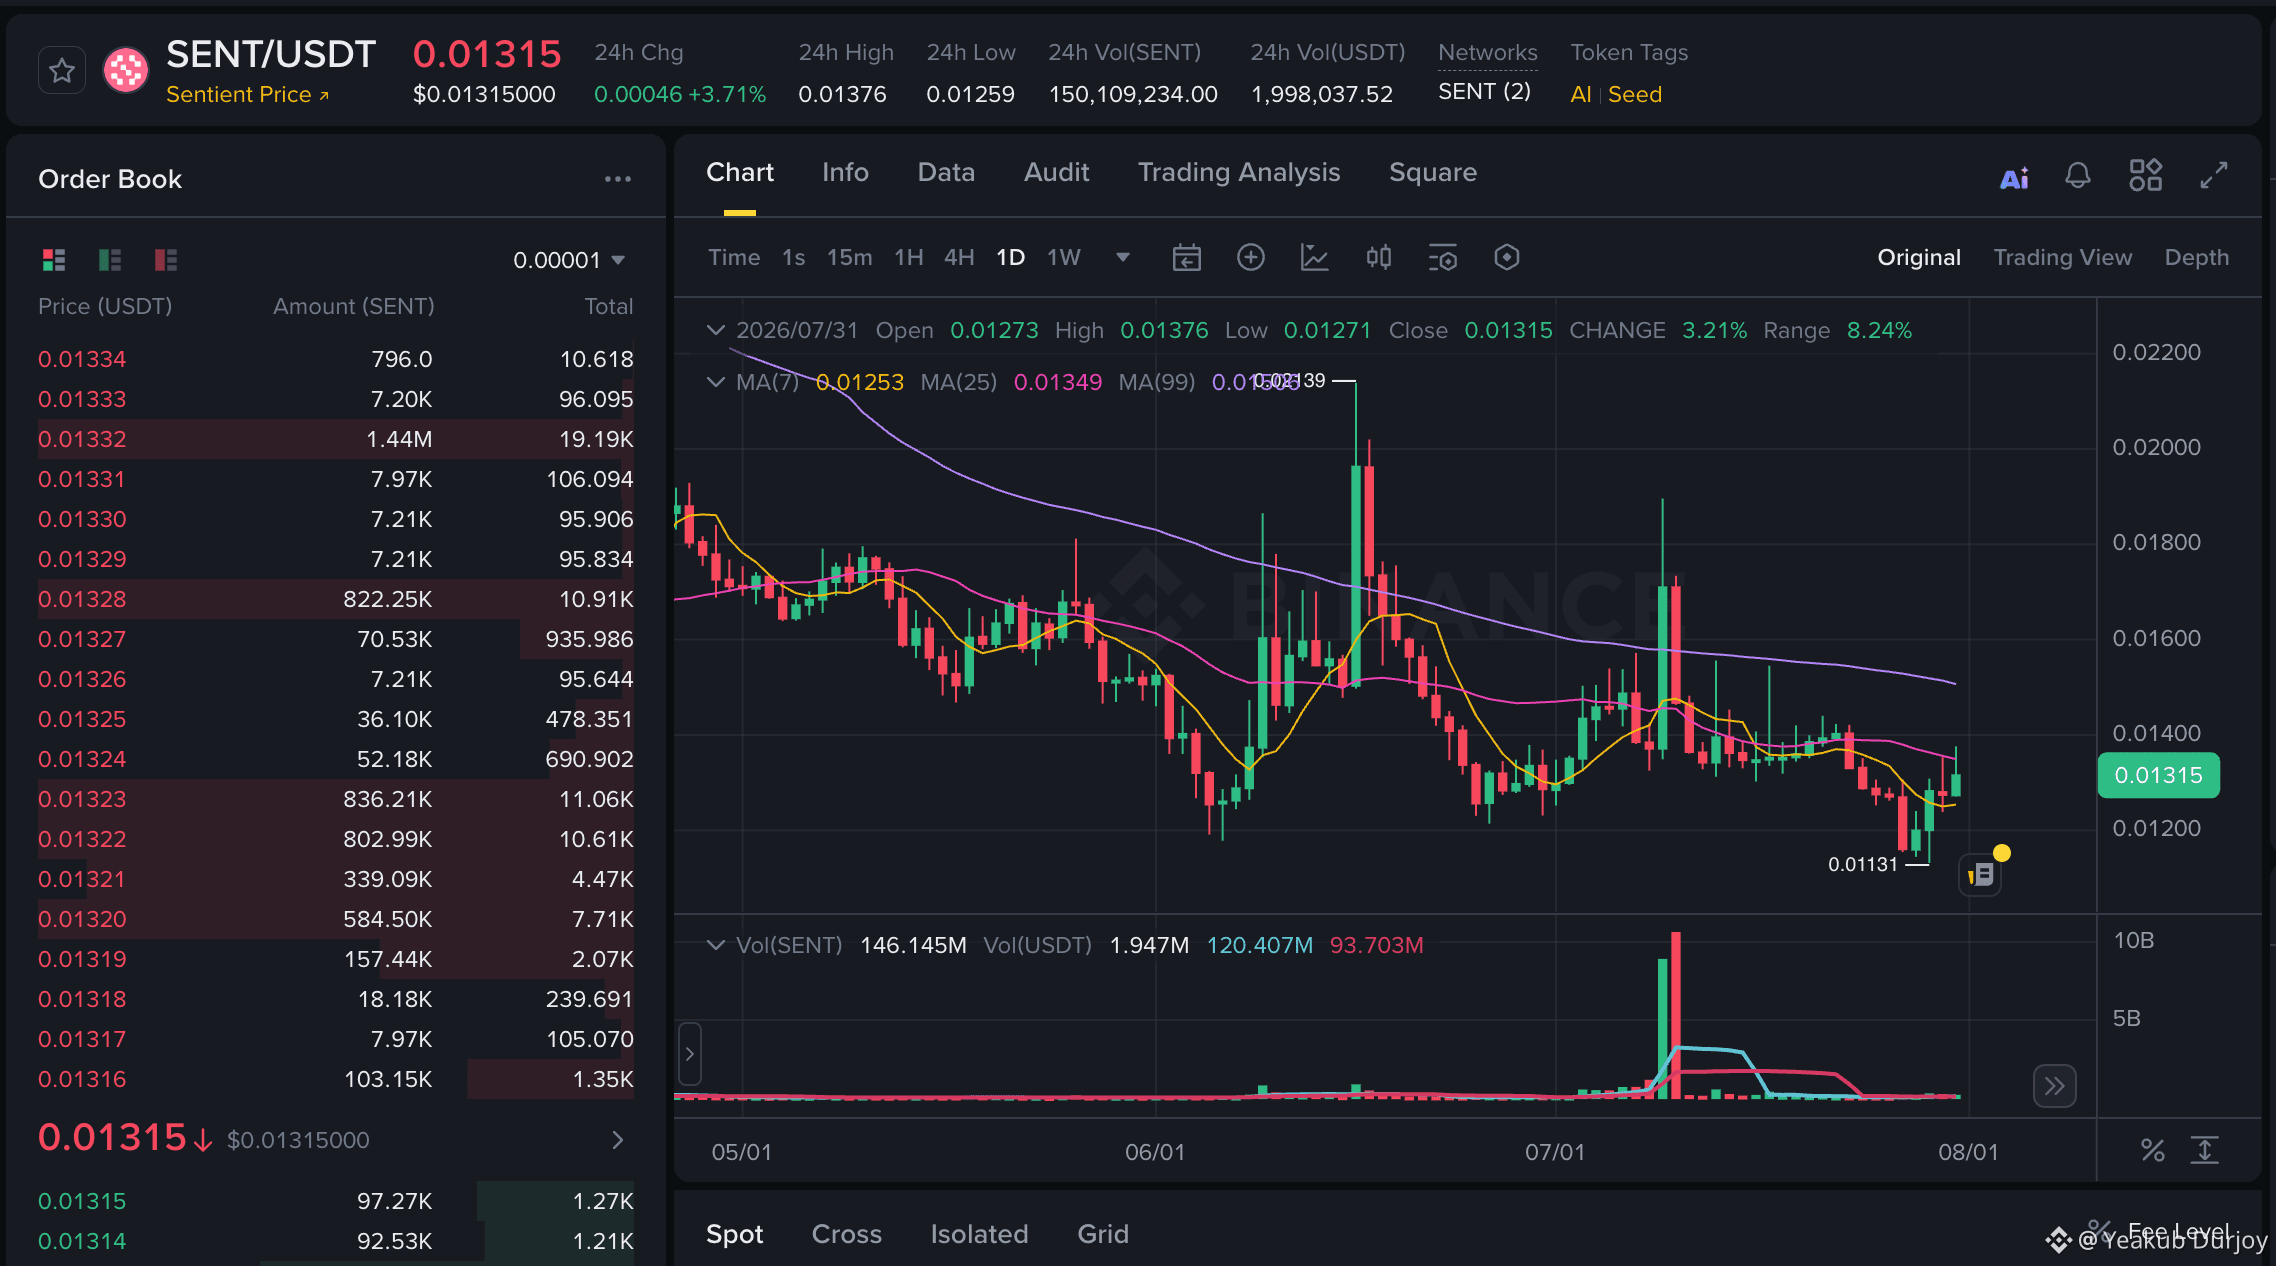This screenshot has height=1266, width=2276.
Task: Open the AI assistant icon
Action: coord(2014,177)
